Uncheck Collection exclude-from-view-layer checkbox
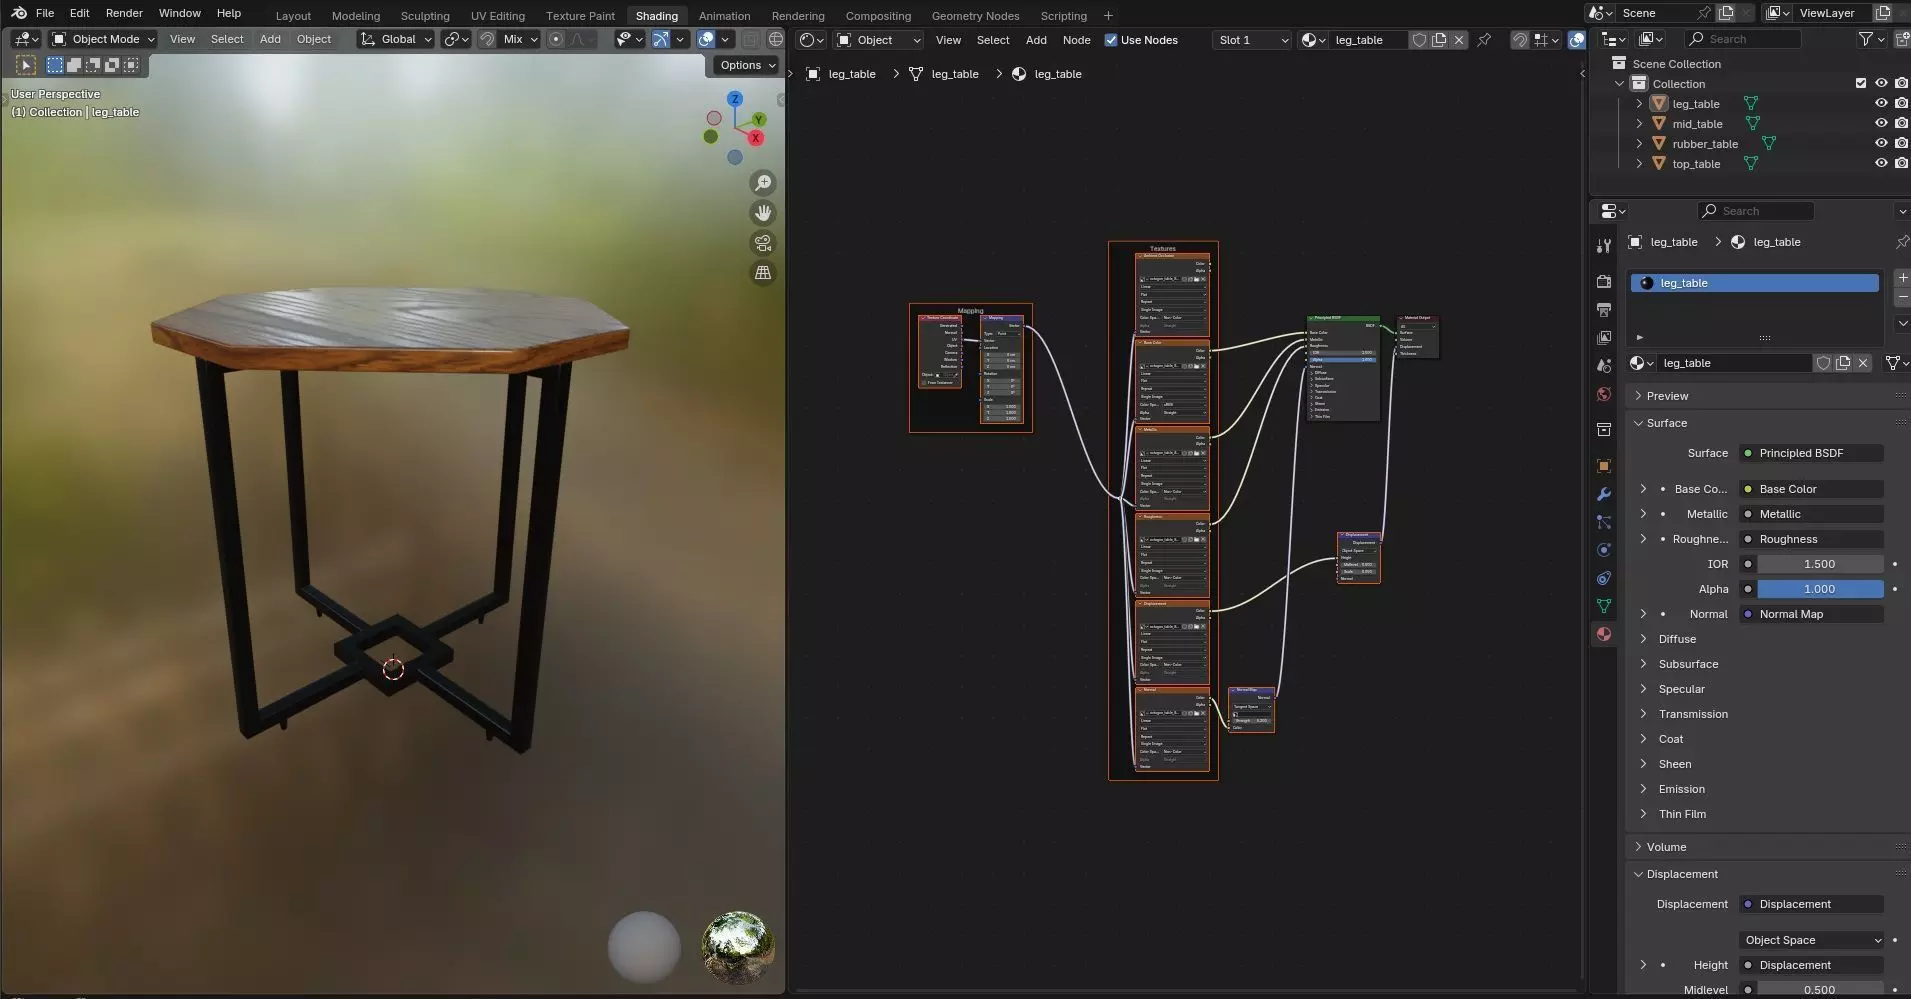Viewport: 1911px width, 999px height. coord(1860,84)
